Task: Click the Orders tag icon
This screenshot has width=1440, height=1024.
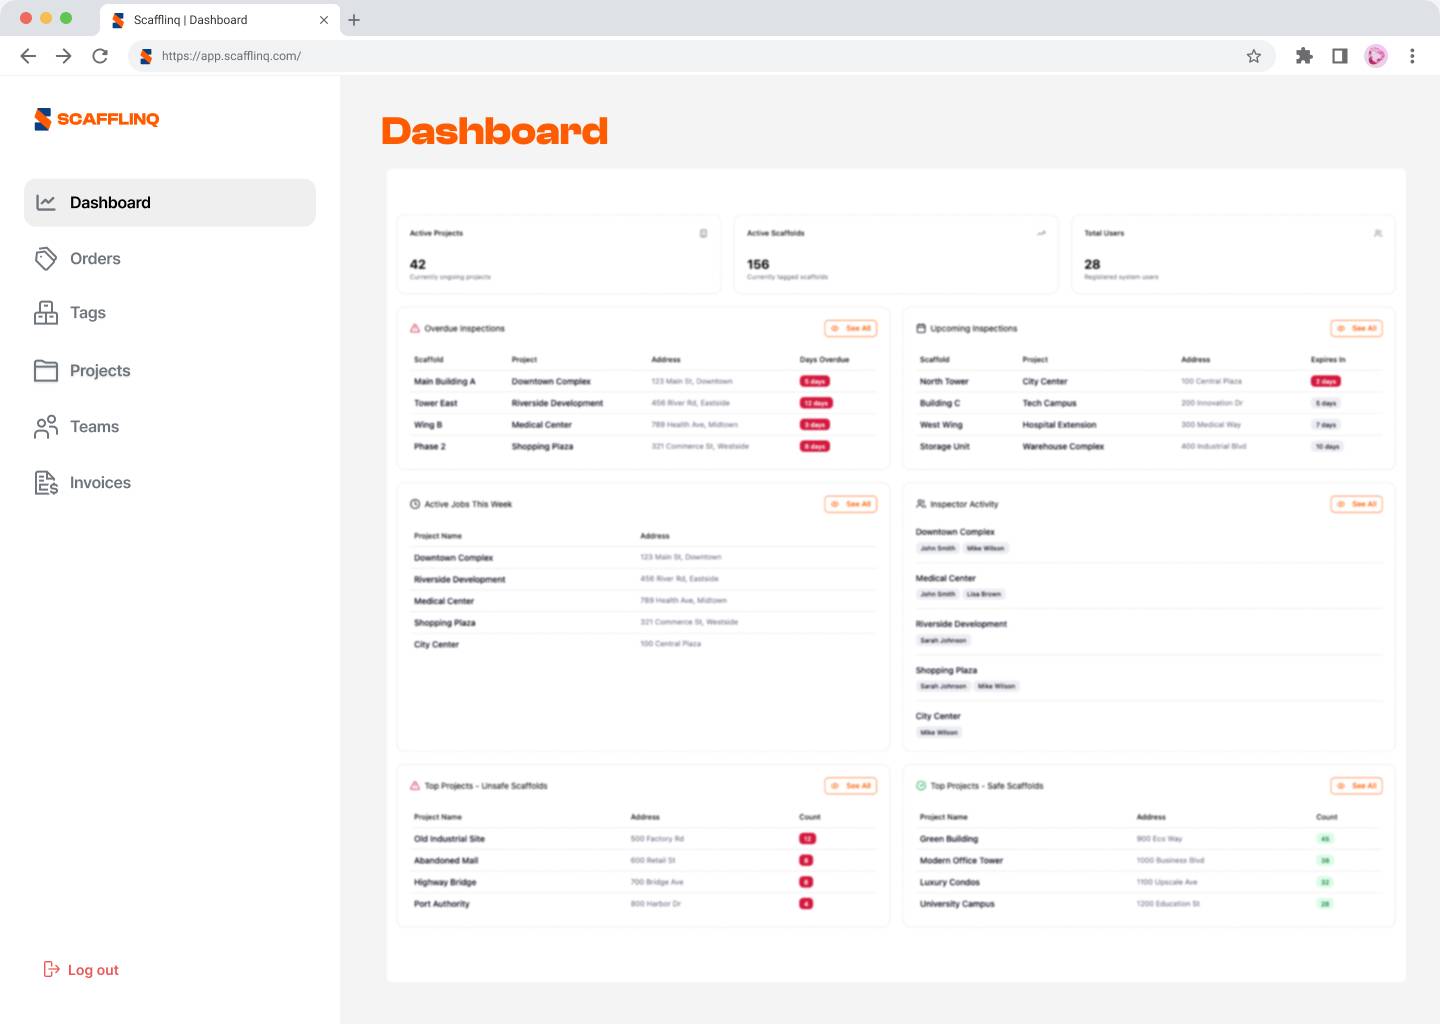Action: 46,259
